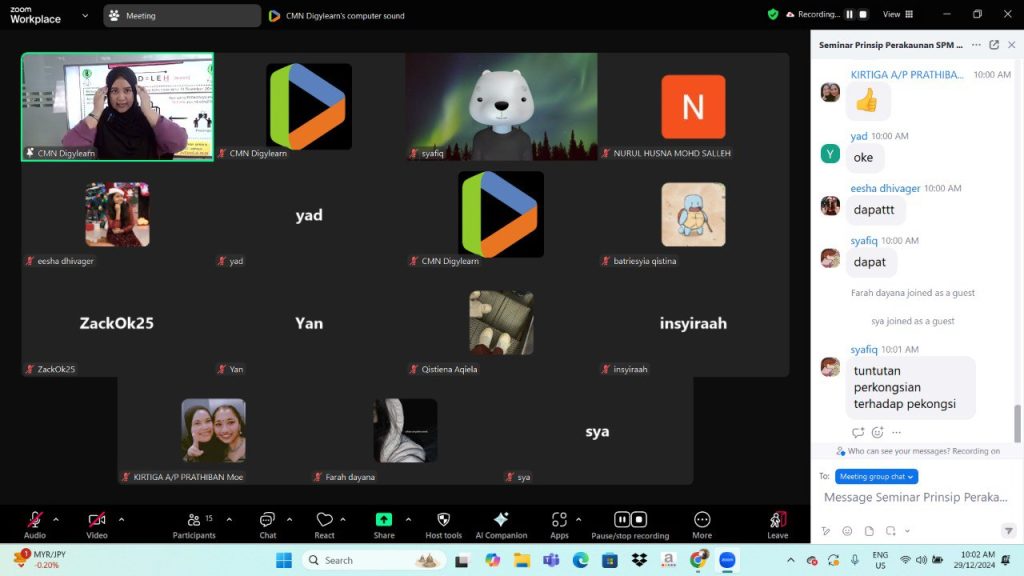The width and height of the screenshot is (1024, 576).
Task: Expand audio options arrow beside Audio
Action: [56, 519]
